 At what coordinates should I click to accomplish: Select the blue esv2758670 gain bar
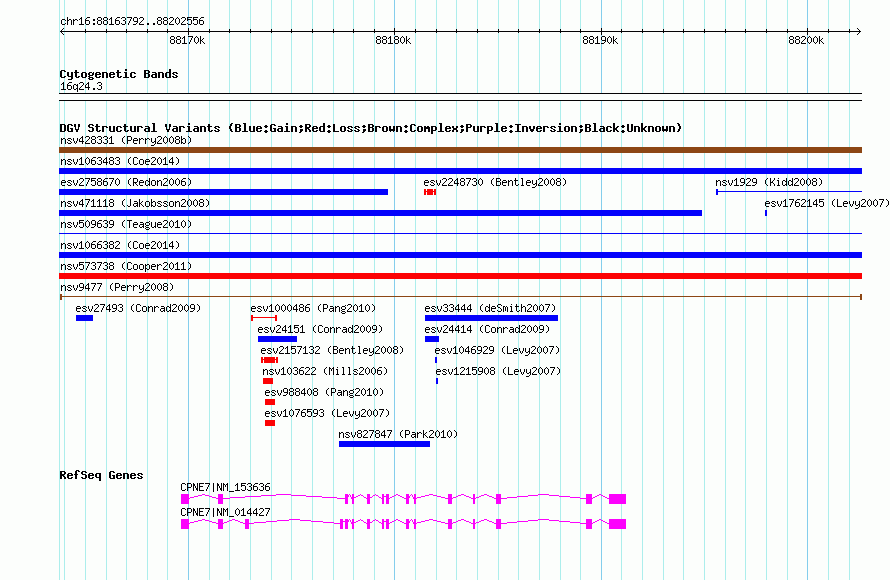point(224,192)
